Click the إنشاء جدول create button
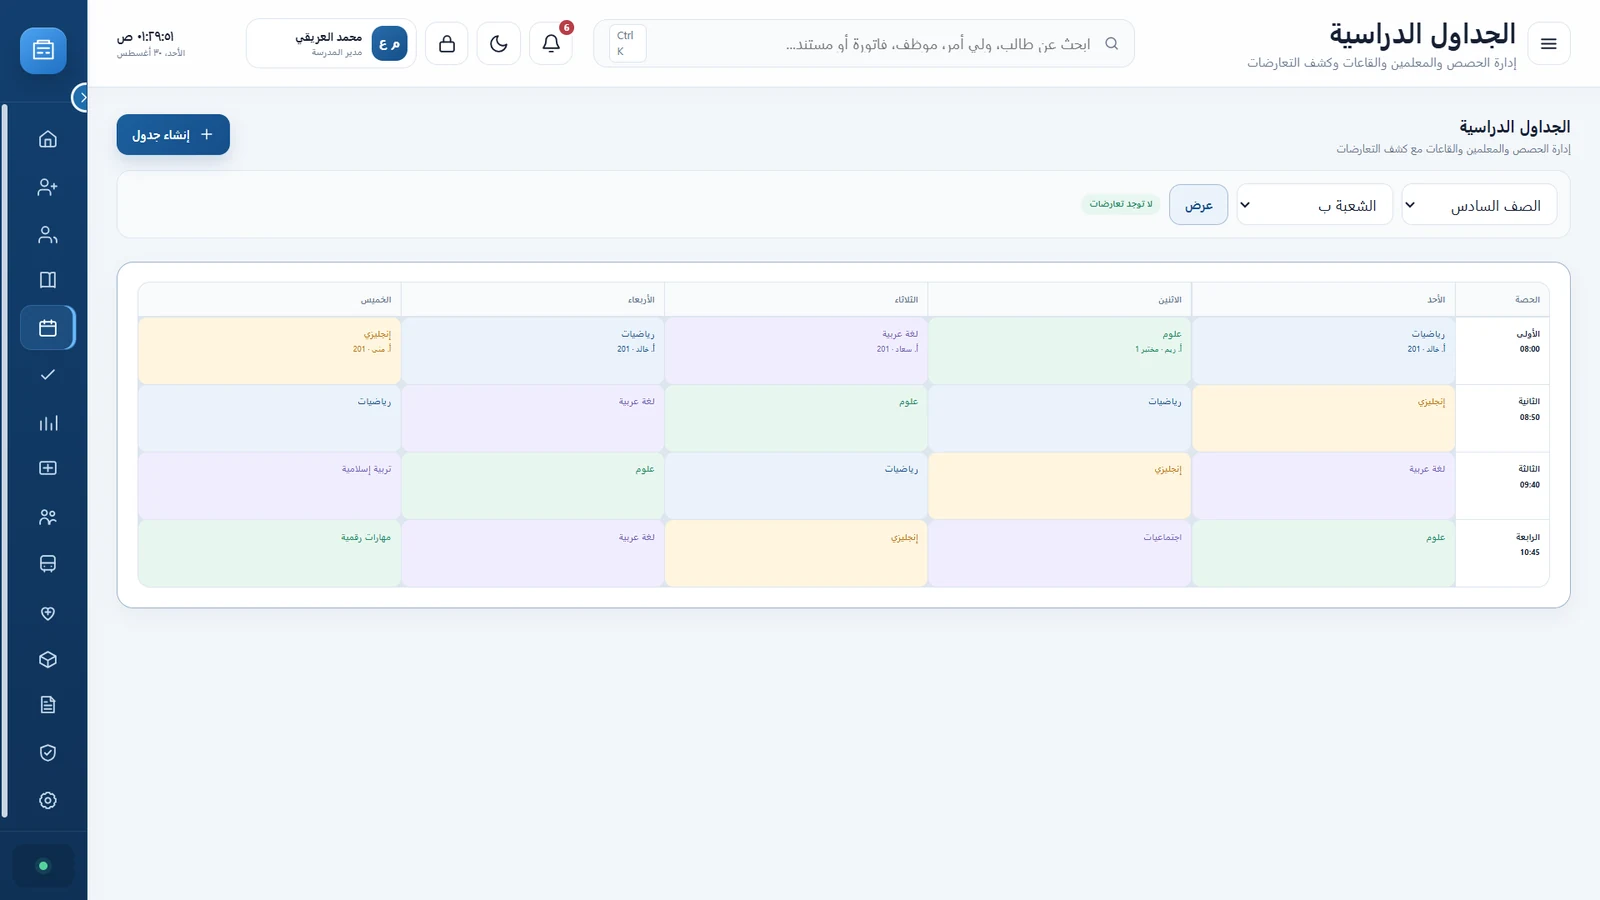1600x900 pixels. coord(173,135)
